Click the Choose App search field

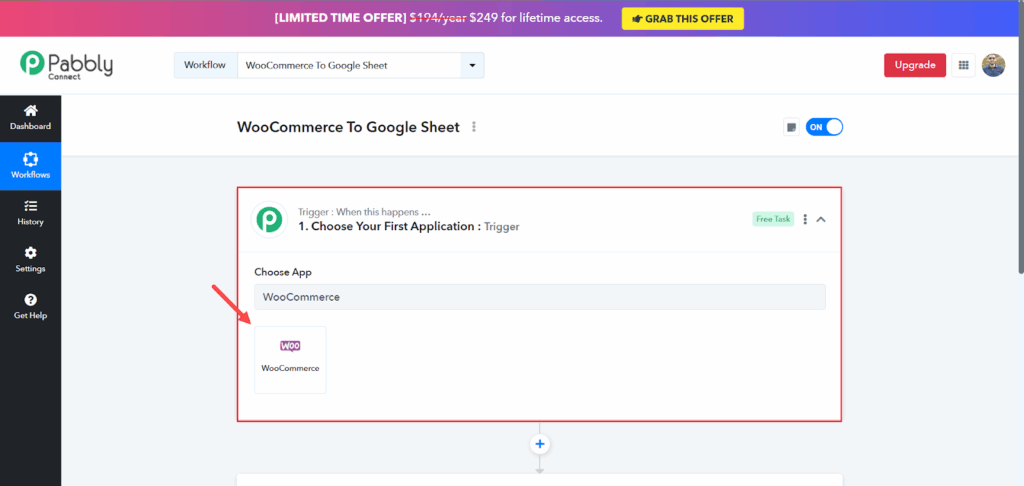coord(539,297)
